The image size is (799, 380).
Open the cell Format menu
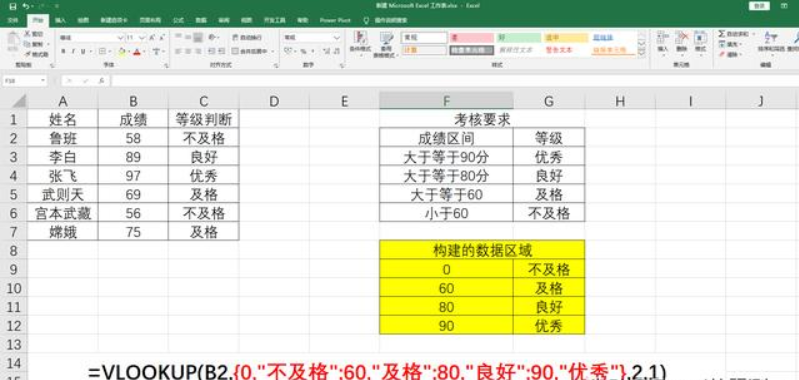(x=701, y=42)
